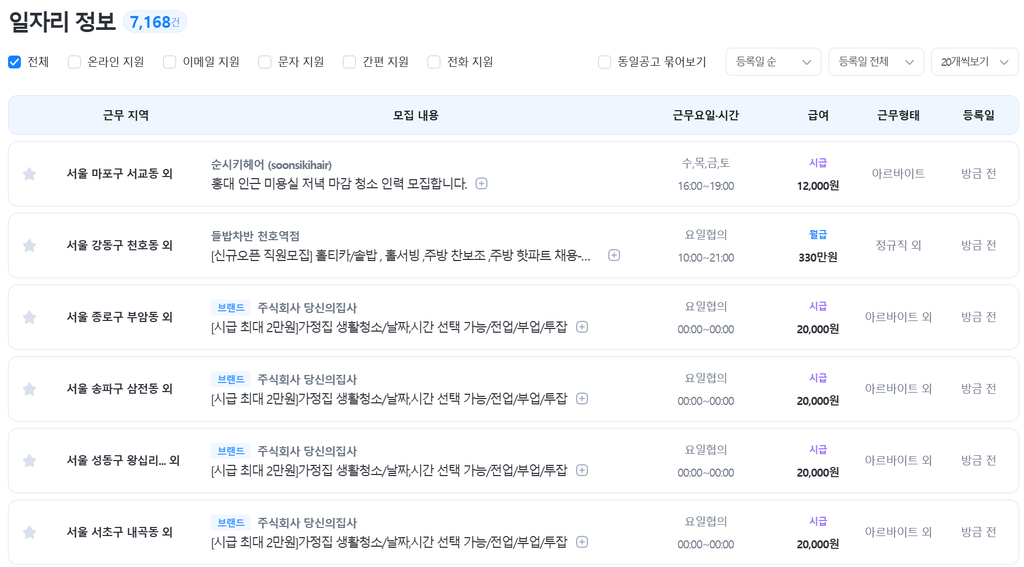Viewport: 1024px width, 567px height.
Task: Click company name 들밥차반 천호역점
Action: pyautogui.click(x=255, y=236)
